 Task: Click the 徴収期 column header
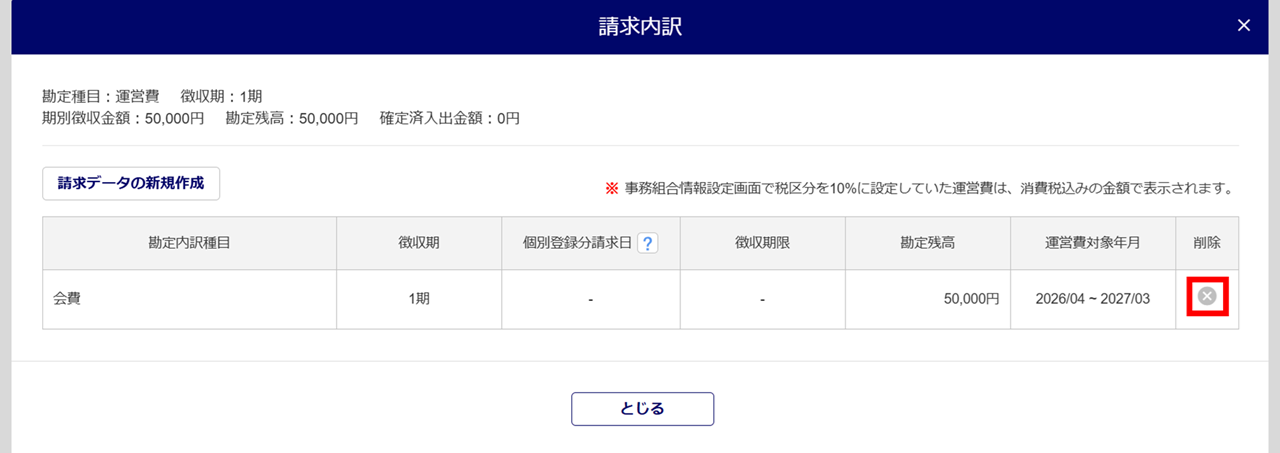pyautogui.click(x=419, y=244)
